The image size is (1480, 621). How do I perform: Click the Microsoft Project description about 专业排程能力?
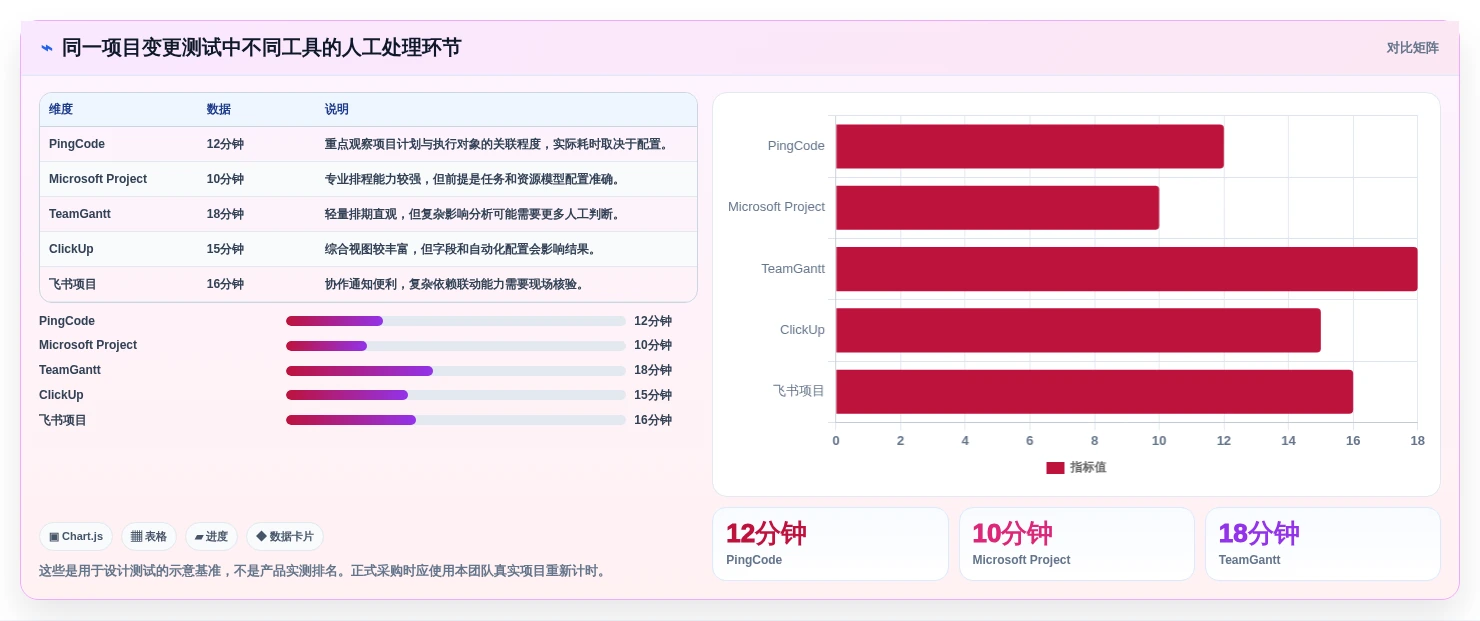pos(475,179)
